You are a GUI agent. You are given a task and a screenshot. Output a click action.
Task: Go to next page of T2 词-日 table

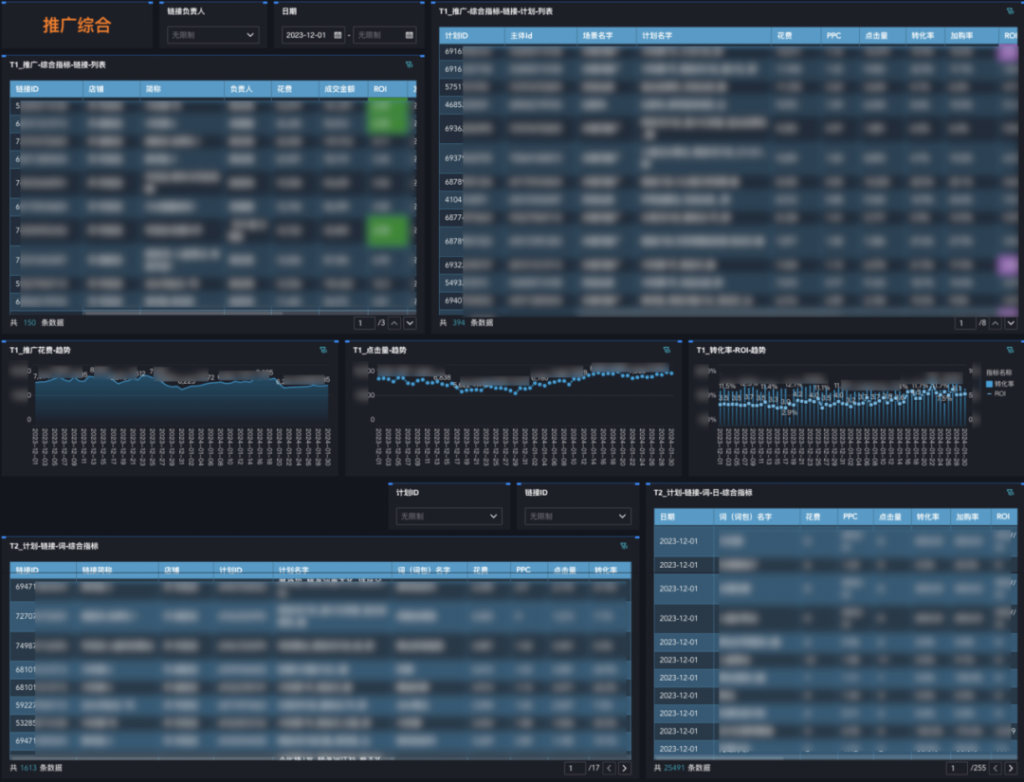[1011, 768]
